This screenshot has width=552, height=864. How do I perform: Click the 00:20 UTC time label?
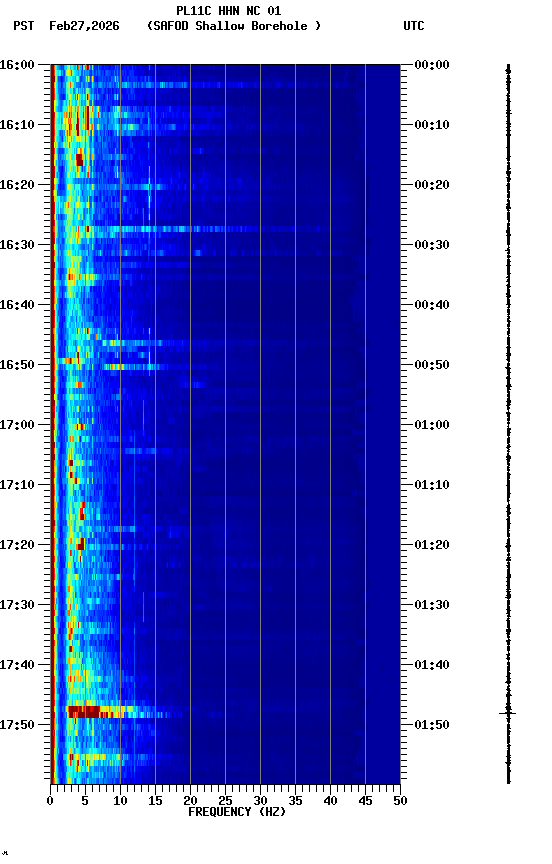(432, 185)
